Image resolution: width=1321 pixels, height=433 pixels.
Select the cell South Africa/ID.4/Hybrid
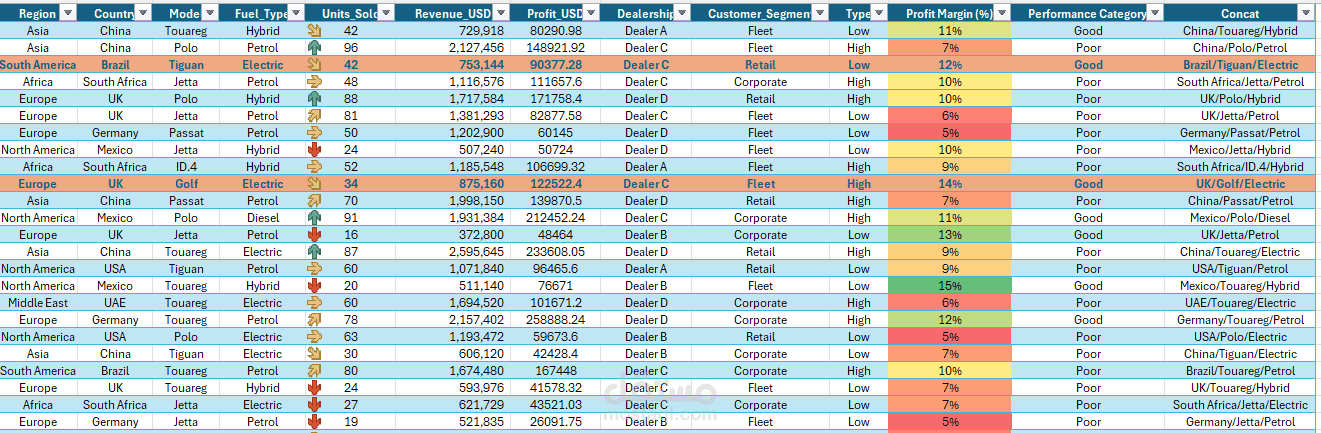[x=1241, y=167]
